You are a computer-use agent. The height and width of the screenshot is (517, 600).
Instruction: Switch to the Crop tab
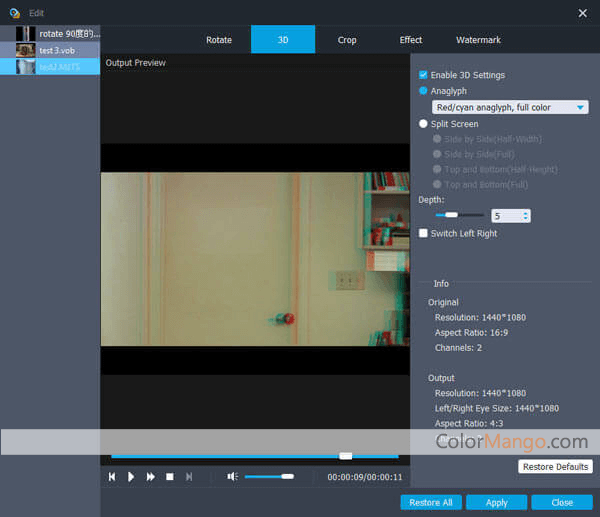click(347, 40)
